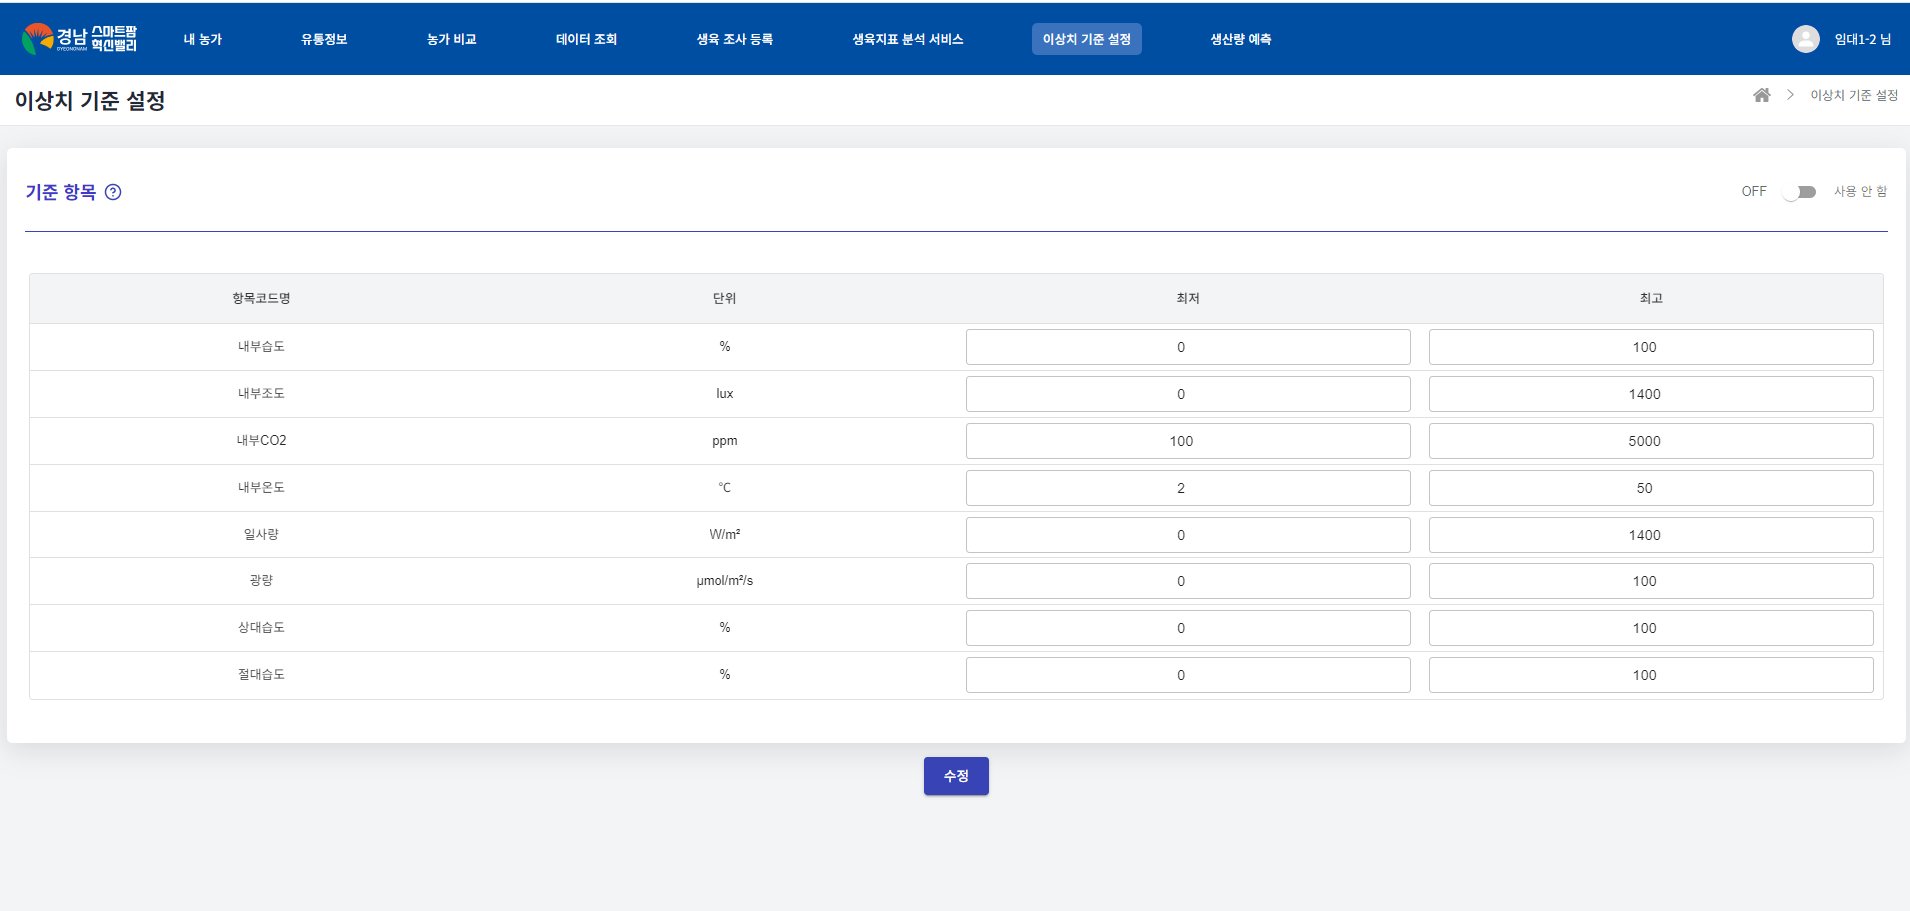Open the user profile avatar icon
The width and height of the screenshot is (1910, 911).
1805,39
